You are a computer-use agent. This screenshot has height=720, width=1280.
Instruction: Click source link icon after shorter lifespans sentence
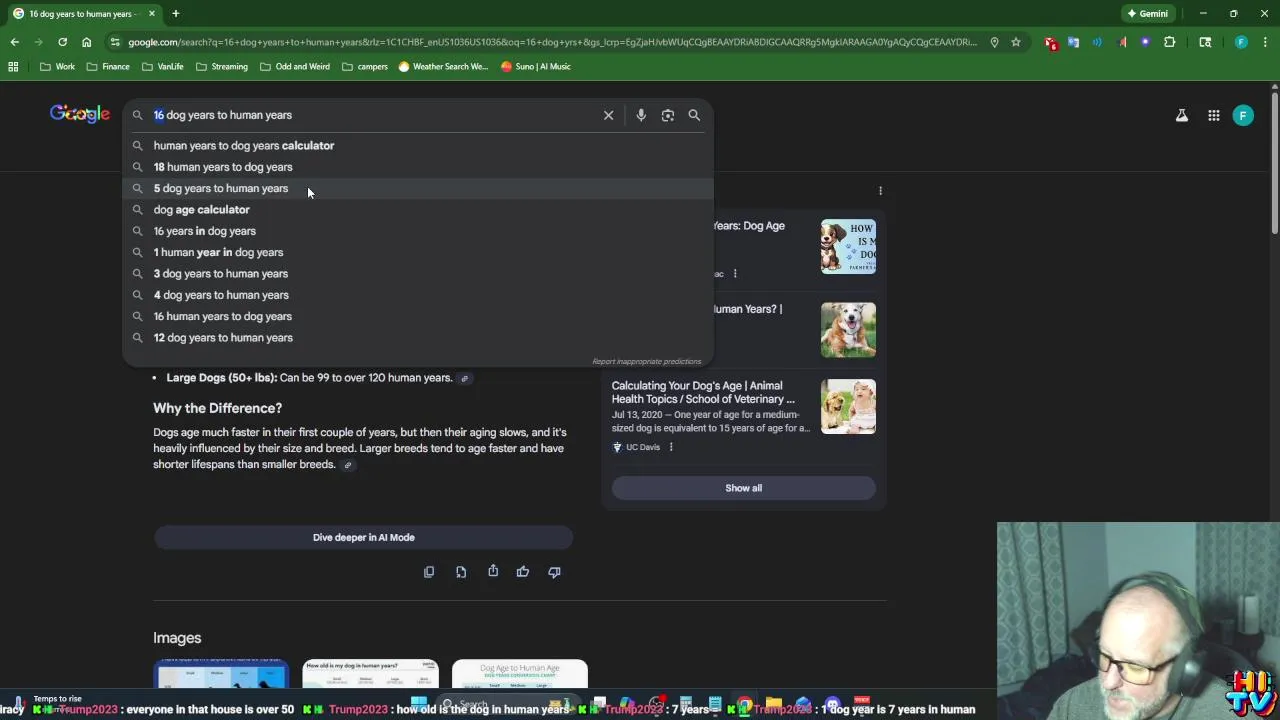(x=348, y=465)
